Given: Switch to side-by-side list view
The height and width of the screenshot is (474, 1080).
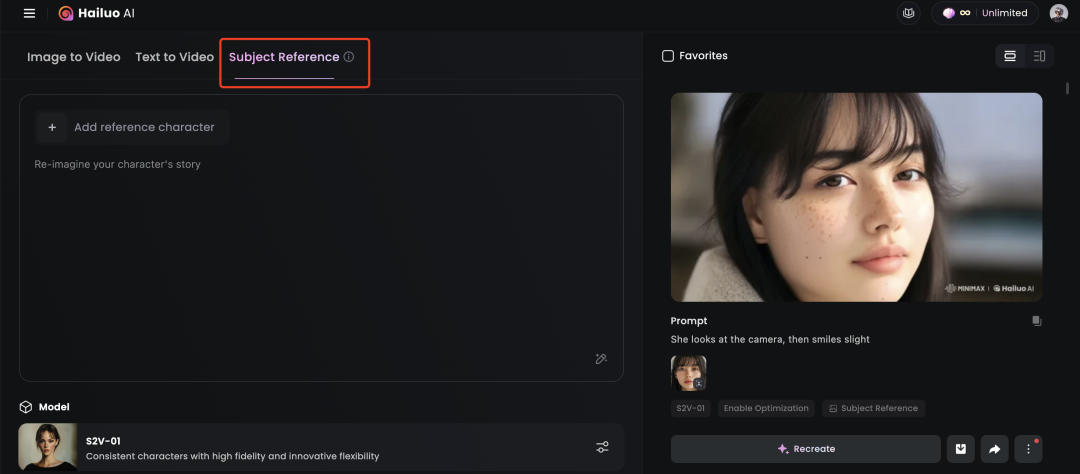Looking at the screenshot, I should [x=1039, y=56].
